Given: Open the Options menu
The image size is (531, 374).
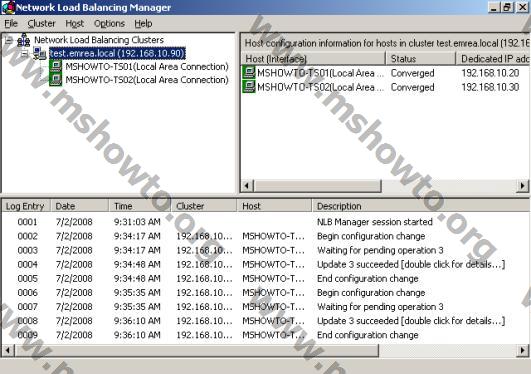Looking at the screenshot, I should 109,24.
